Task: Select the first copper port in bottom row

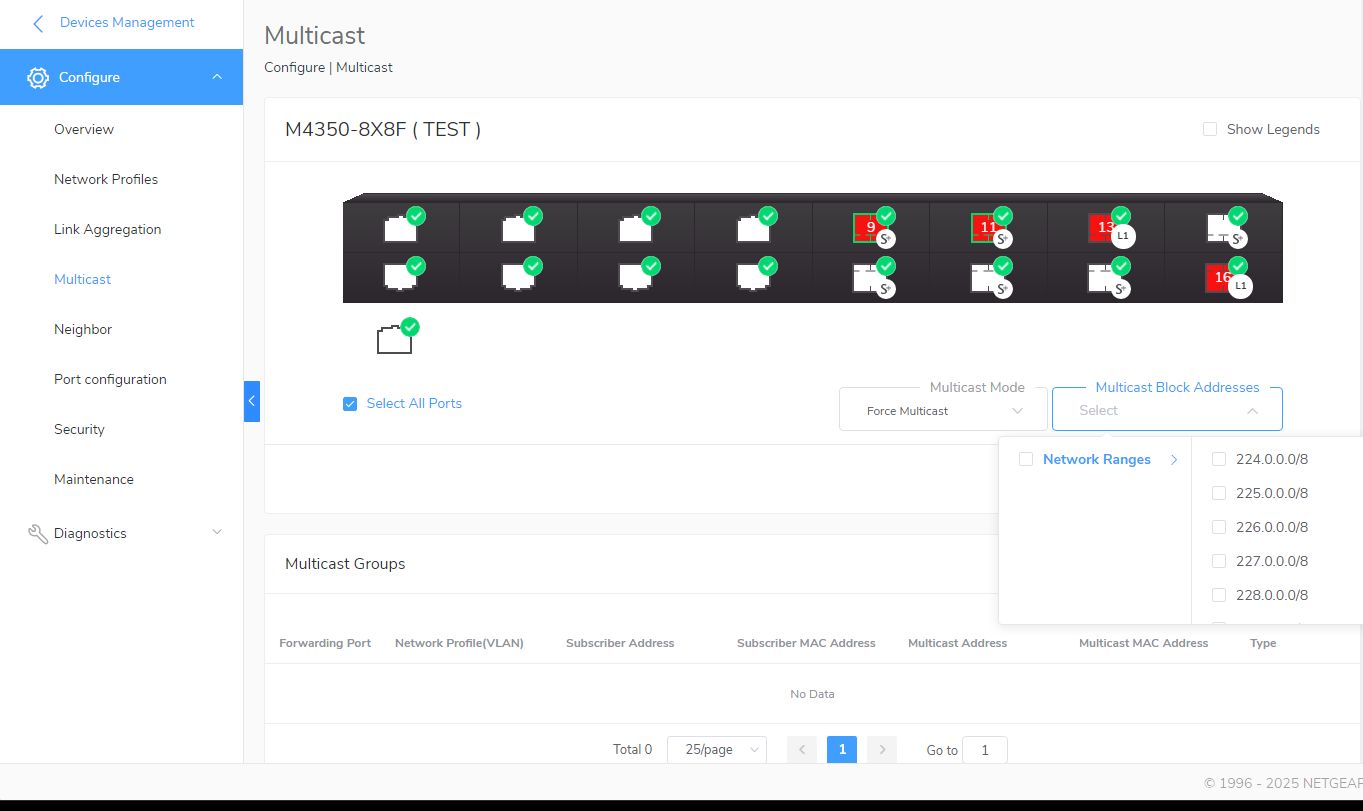Action: 400,276
